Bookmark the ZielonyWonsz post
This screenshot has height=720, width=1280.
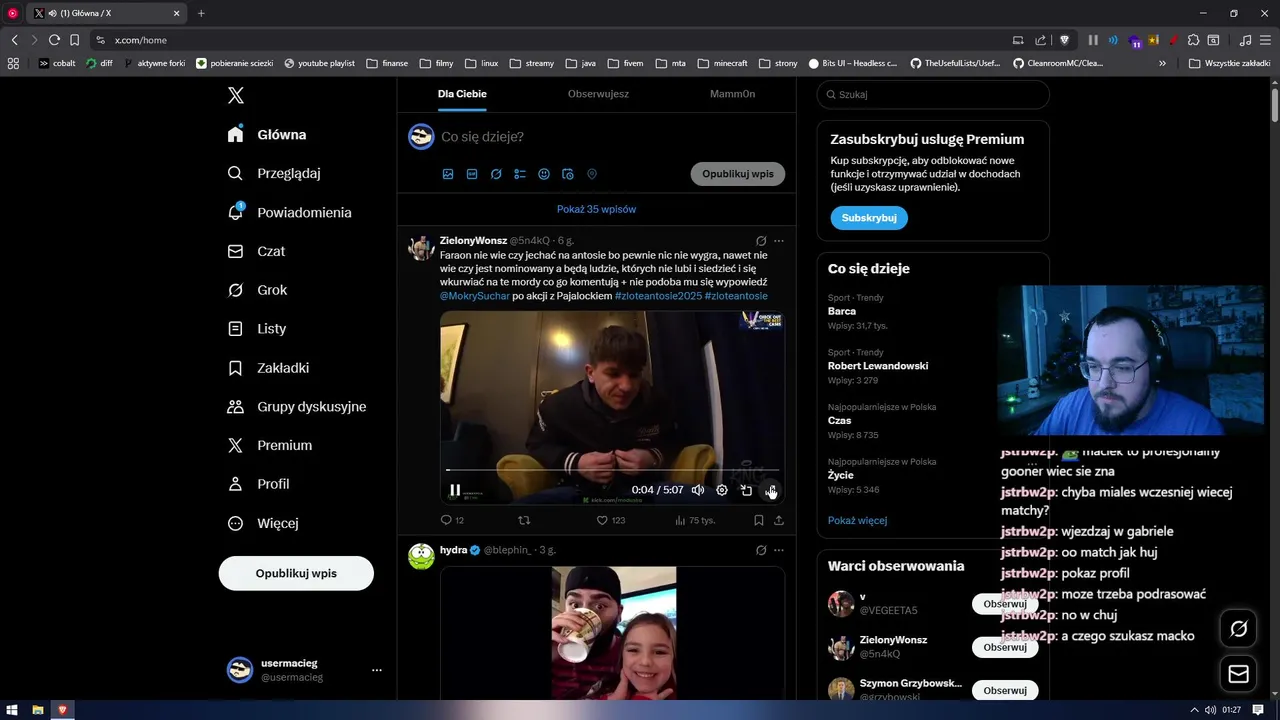point(758,520)
